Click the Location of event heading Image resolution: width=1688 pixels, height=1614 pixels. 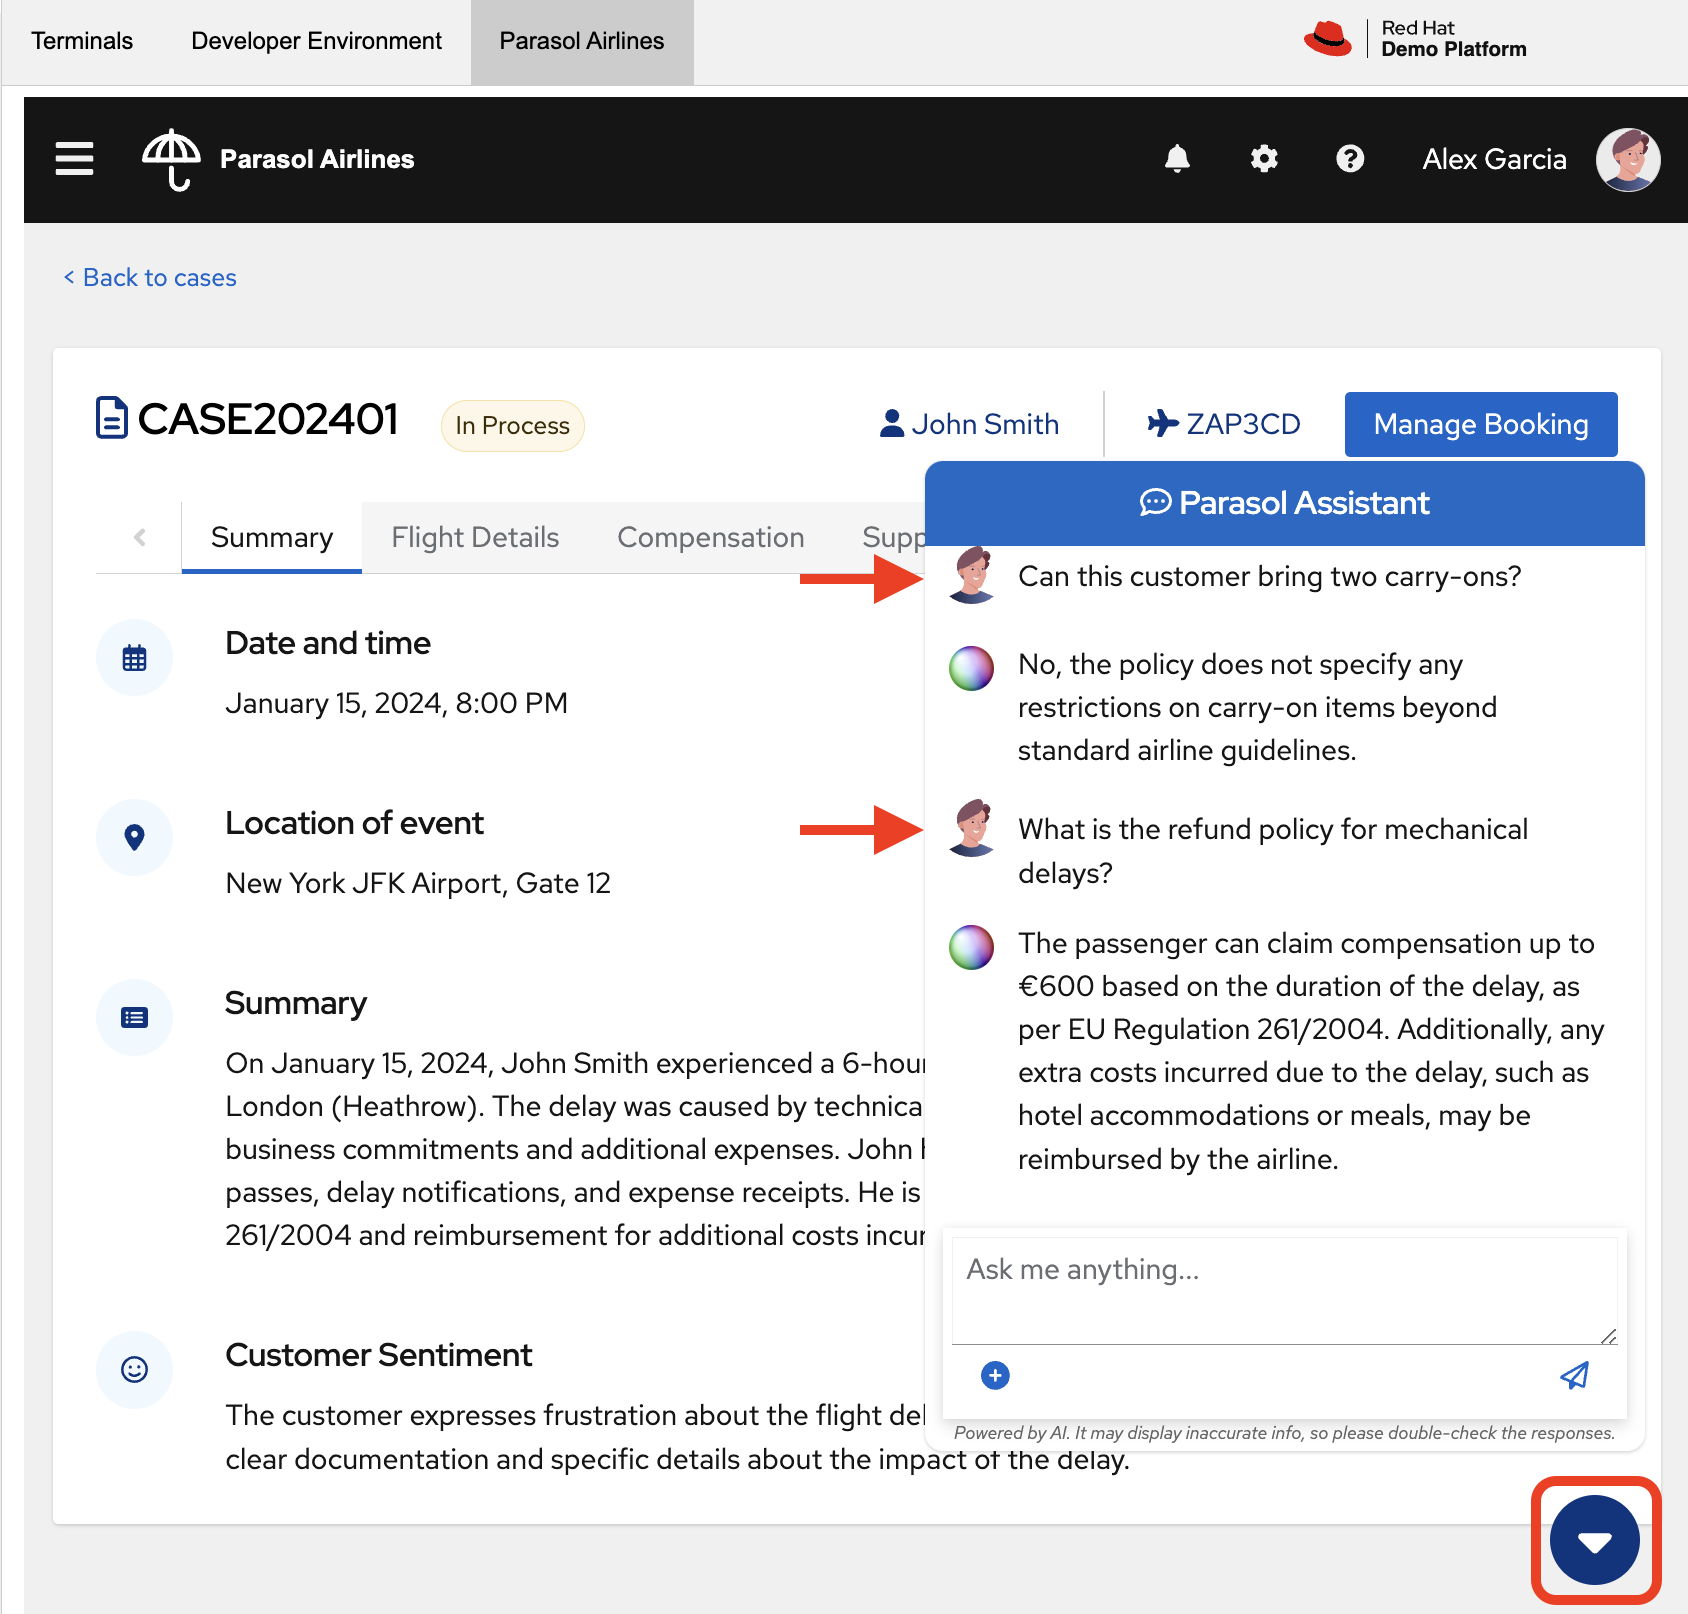[354, 823]
